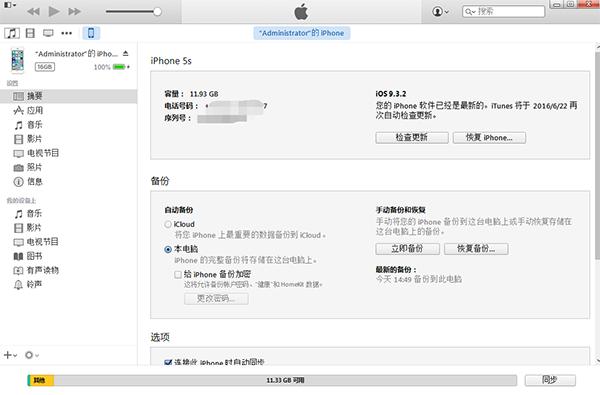This screenshot has height=395, width=600.
Task: Click the rewind previous track button
Action: (33, 11)
